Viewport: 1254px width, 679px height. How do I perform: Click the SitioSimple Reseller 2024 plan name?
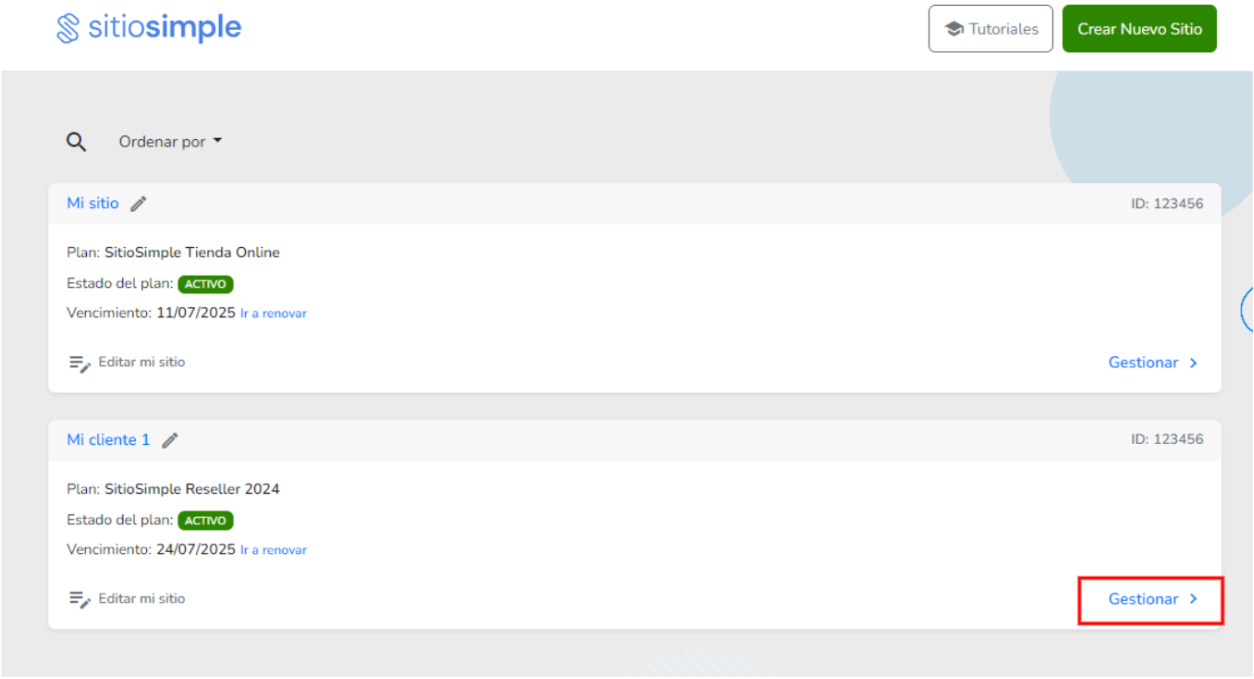192,489
